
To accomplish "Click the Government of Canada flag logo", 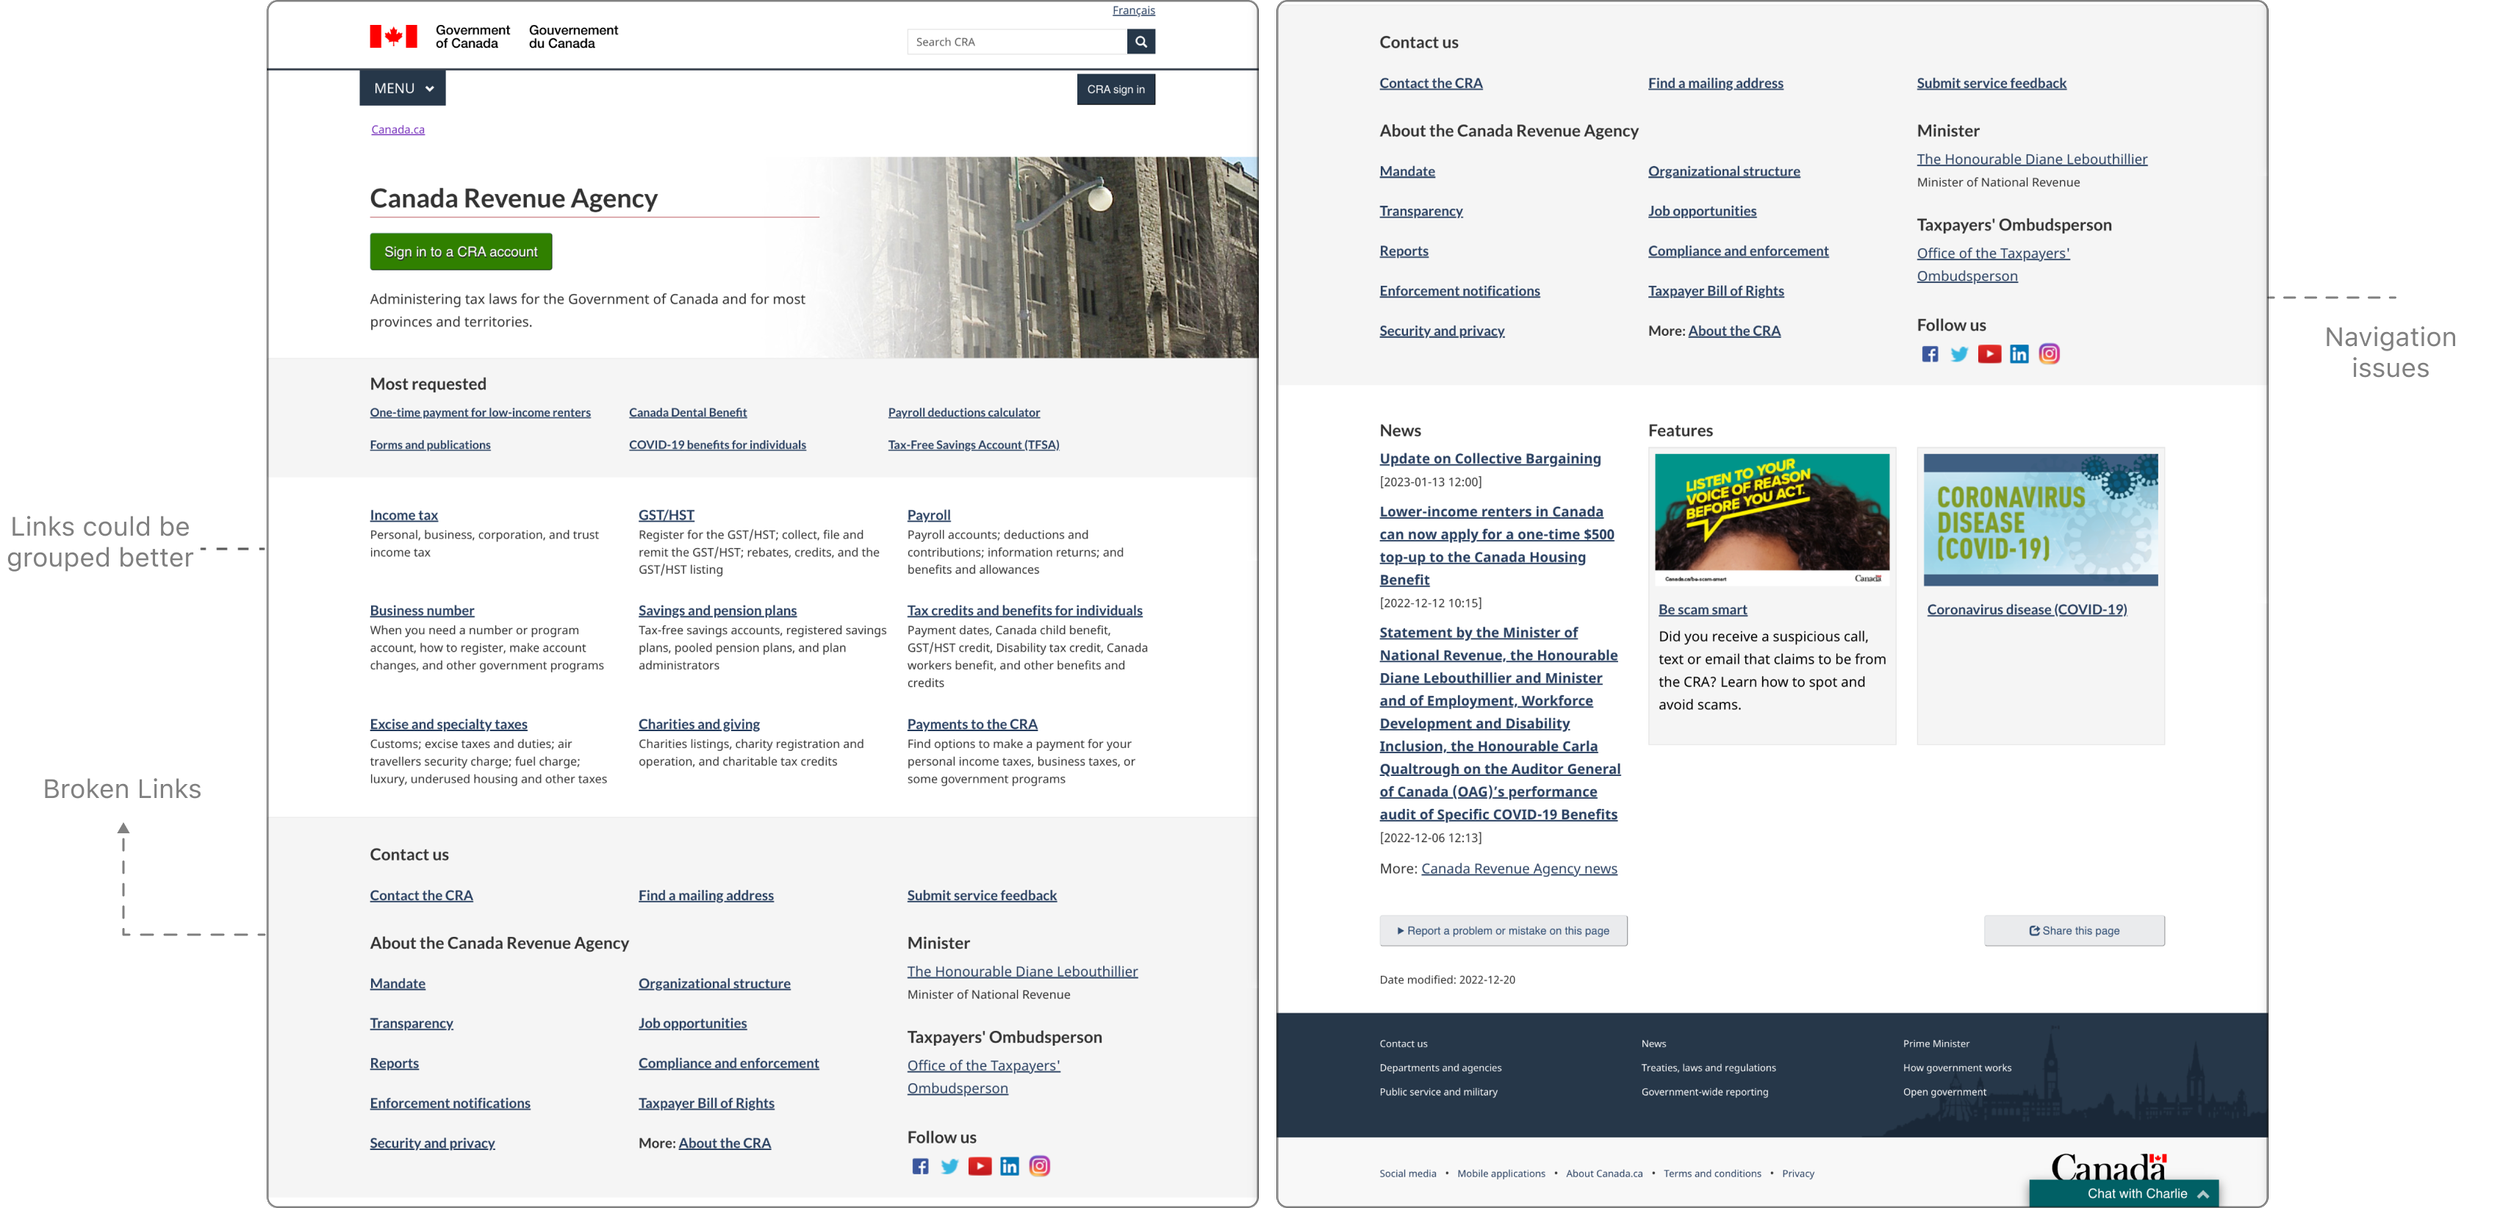I will (x=393, y=37).
